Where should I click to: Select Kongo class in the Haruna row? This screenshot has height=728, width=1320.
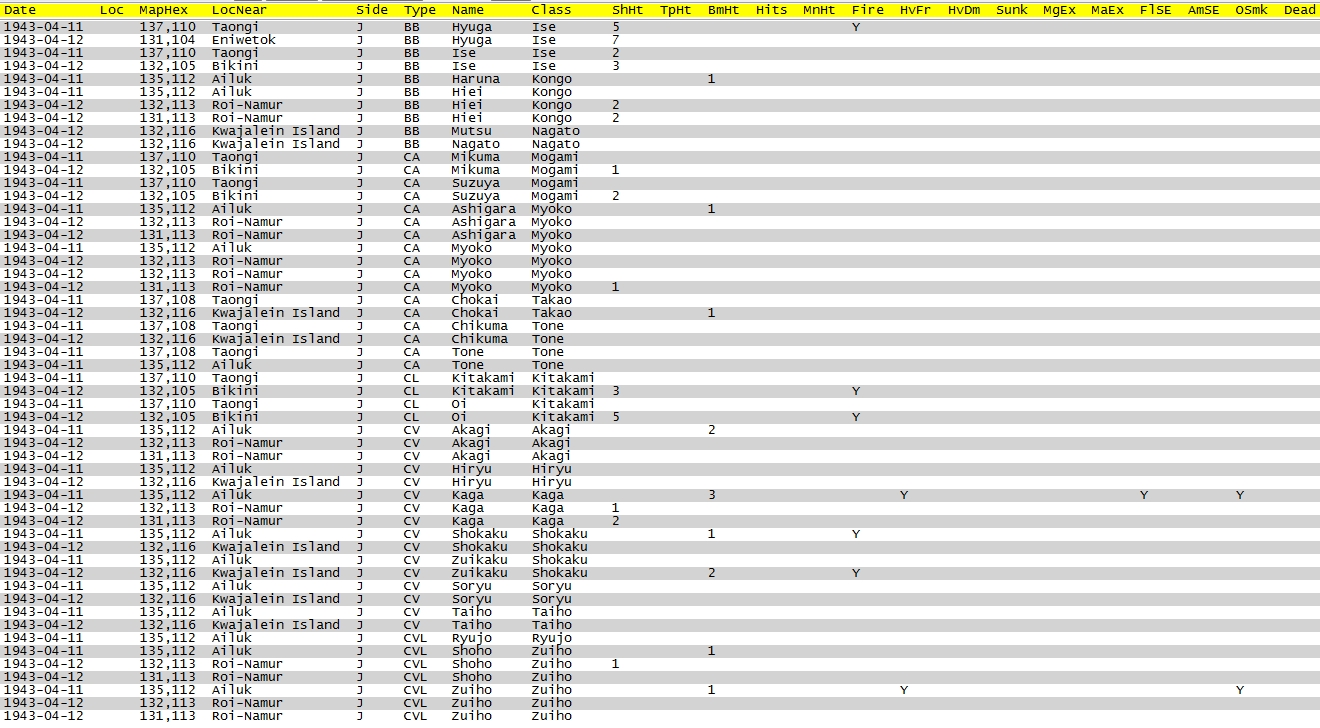(x=552, y=79)
